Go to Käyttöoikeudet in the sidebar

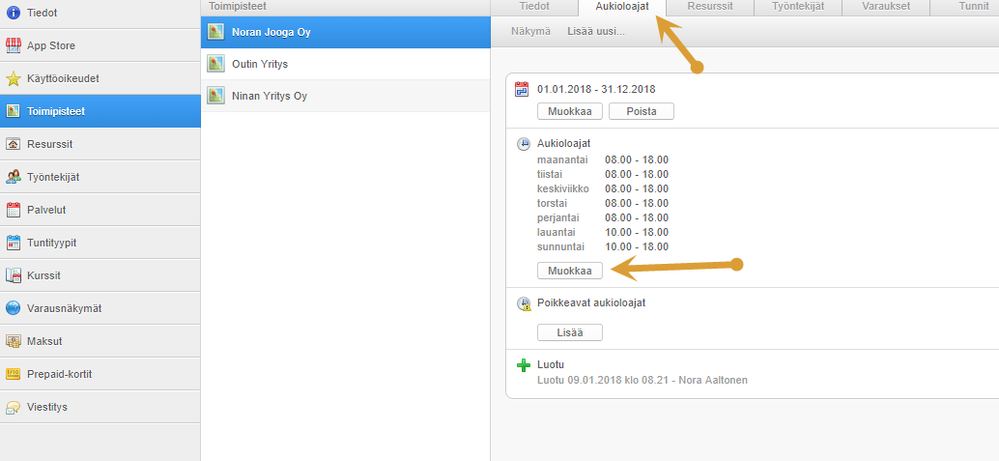click(100, 78)
